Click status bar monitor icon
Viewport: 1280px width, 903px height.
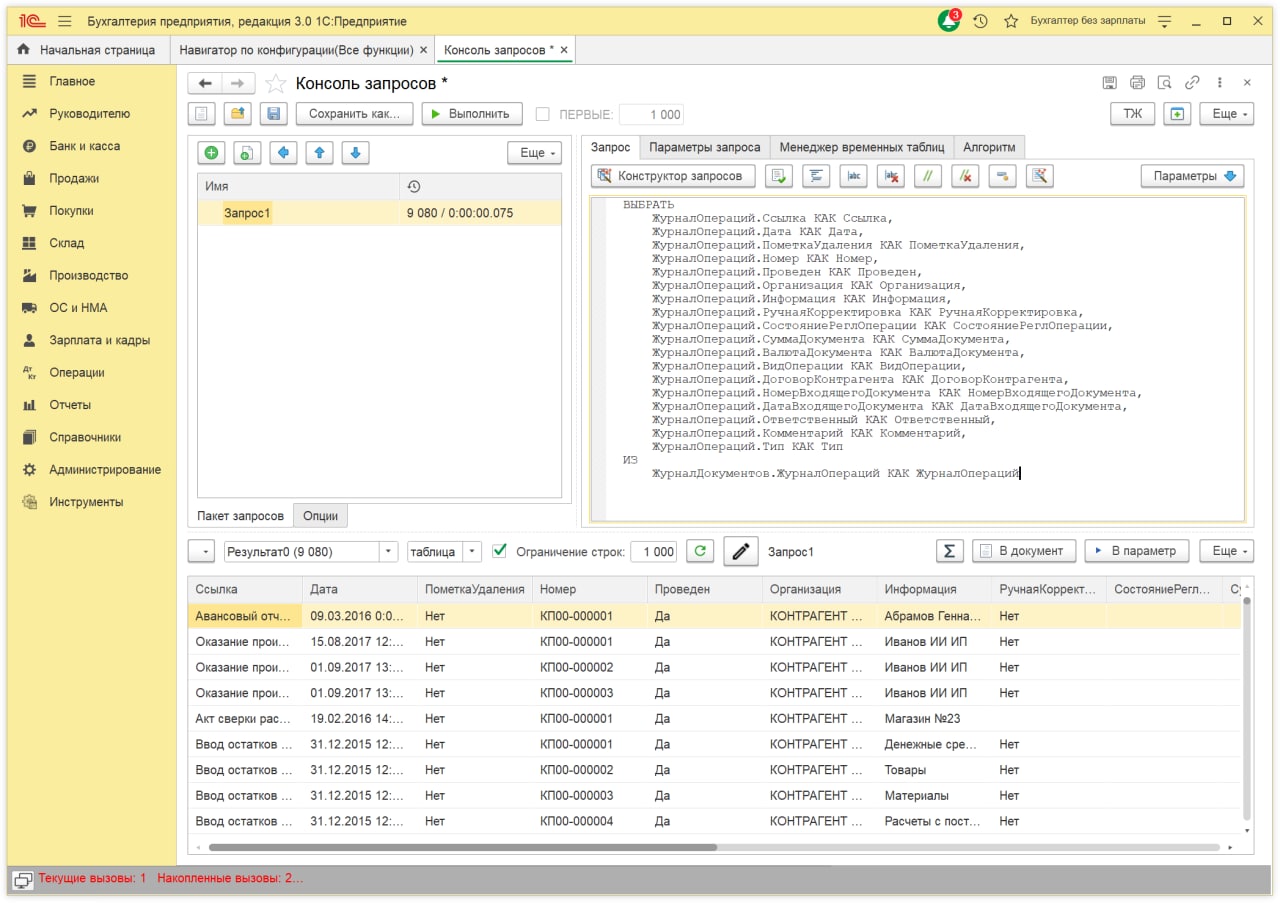pyautogui.click(x=22, y=879)
